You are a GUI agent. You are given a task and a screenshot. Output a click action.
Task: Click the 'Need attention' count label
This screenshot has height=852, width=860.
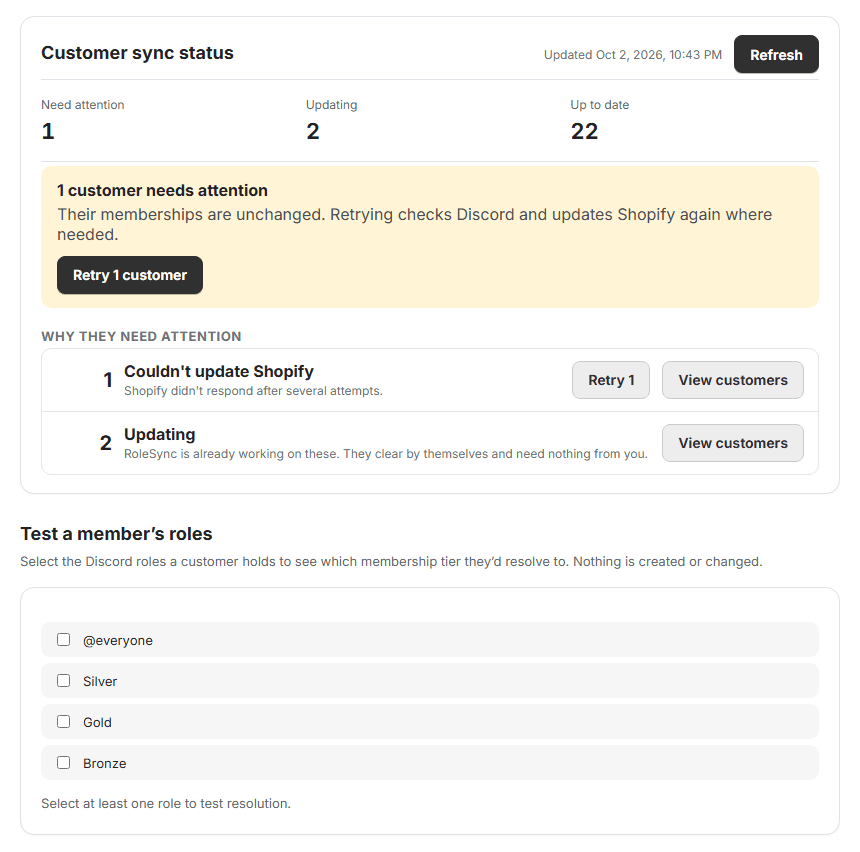pos(83,105)
